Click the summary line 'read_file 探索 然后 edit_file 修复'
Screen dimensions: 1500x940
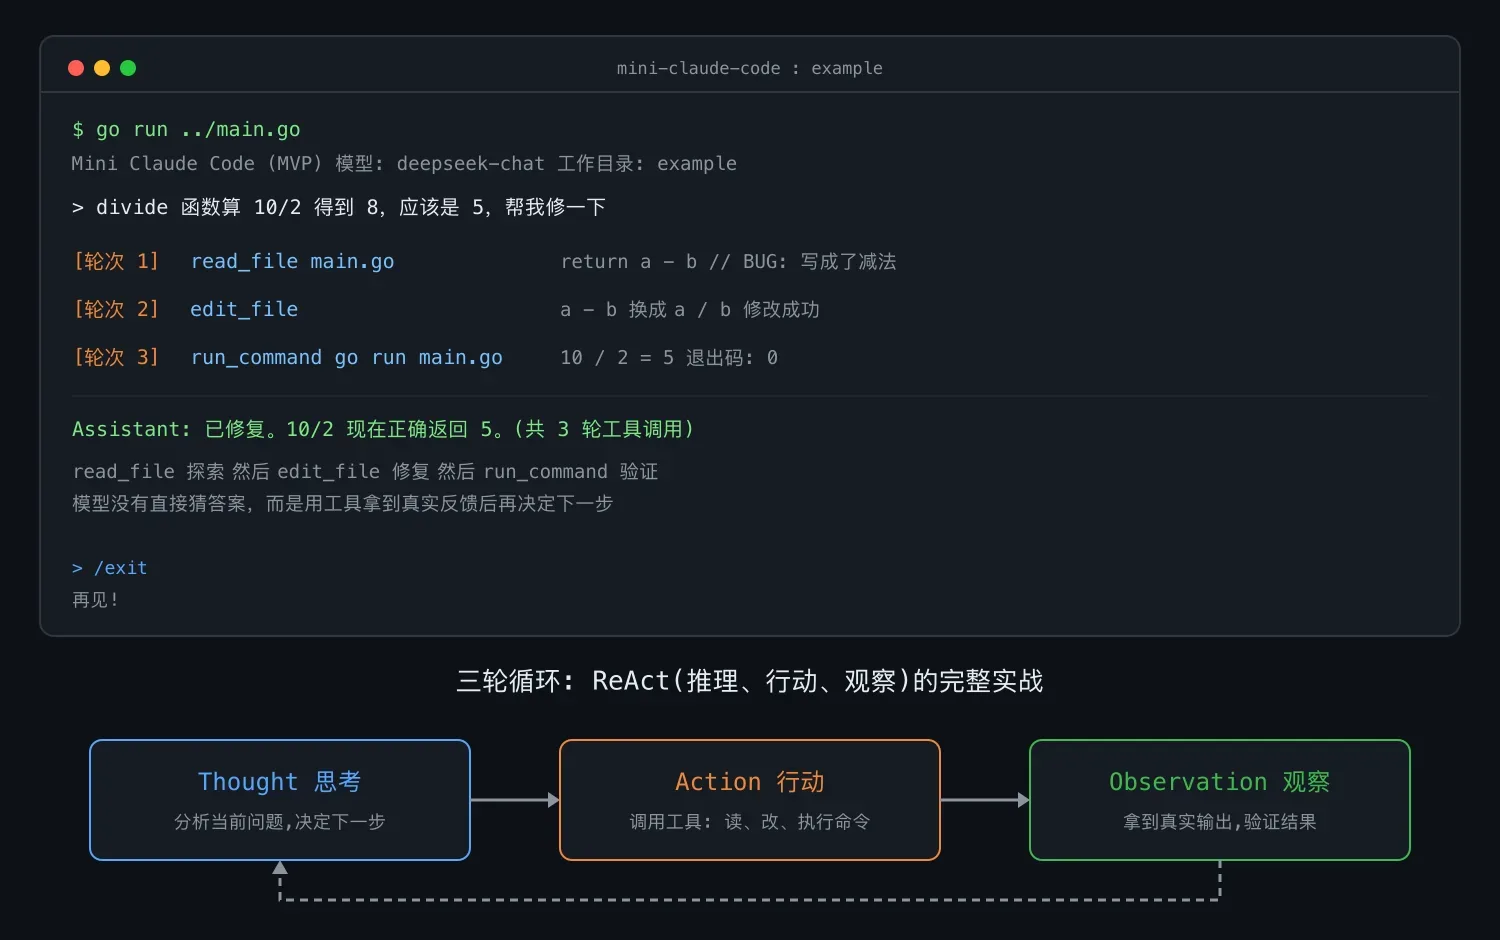coord(365,471)
